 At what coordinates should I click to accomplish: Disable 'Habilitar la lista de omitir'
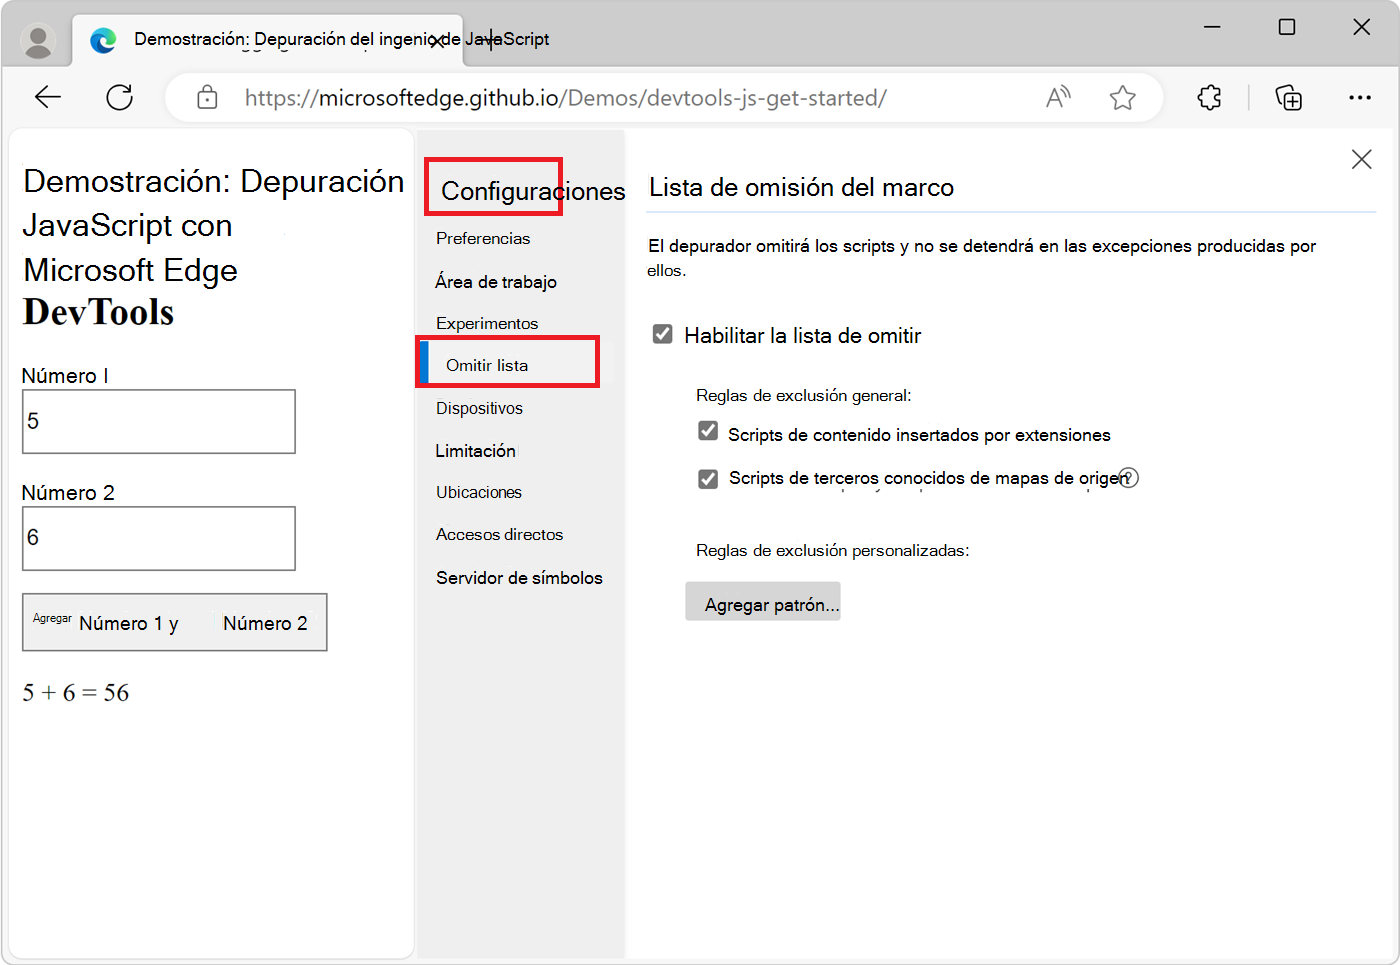click(x=662, y=335)
